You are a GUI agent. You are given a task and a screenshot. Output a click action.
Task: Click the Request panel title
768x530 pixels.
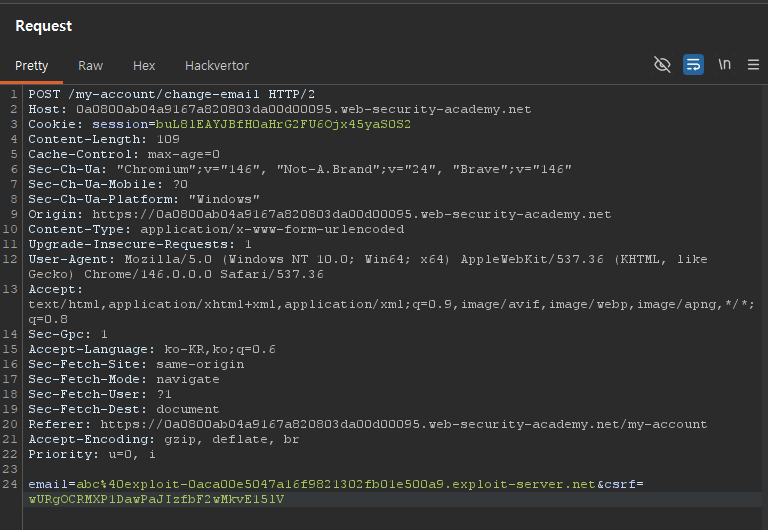(x=43, y=26)
